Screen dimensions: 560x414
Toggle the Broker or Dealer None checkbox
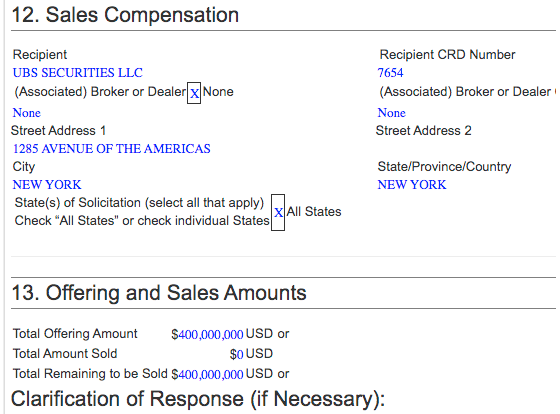coord(194,93)
